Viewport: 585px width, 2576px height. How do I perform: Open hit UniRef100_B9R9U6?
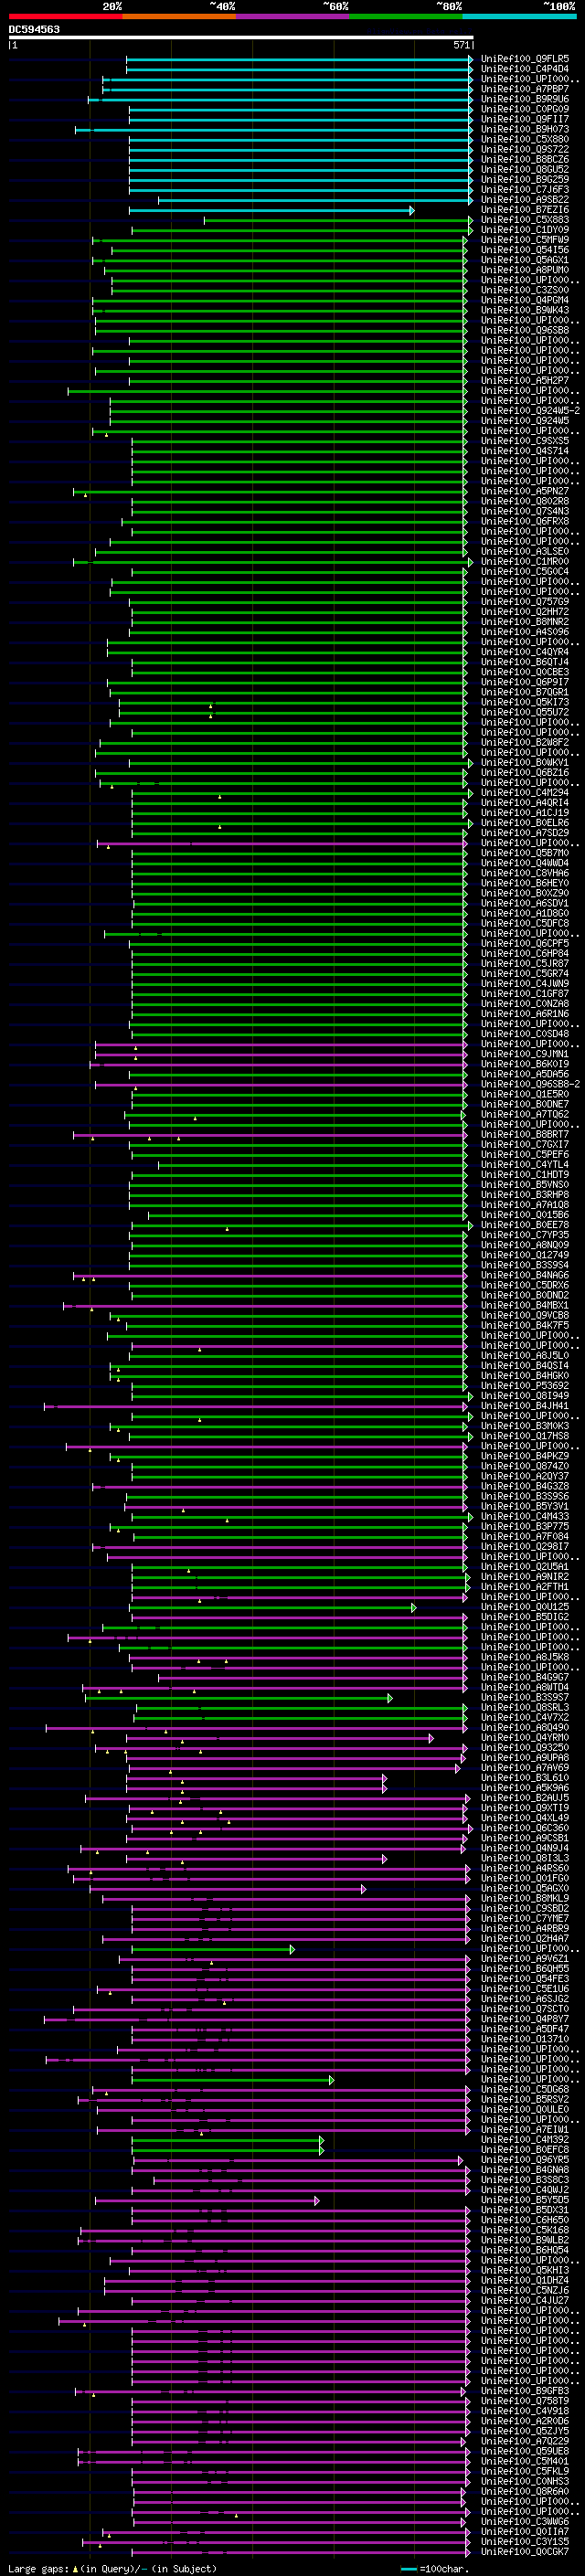525,99
